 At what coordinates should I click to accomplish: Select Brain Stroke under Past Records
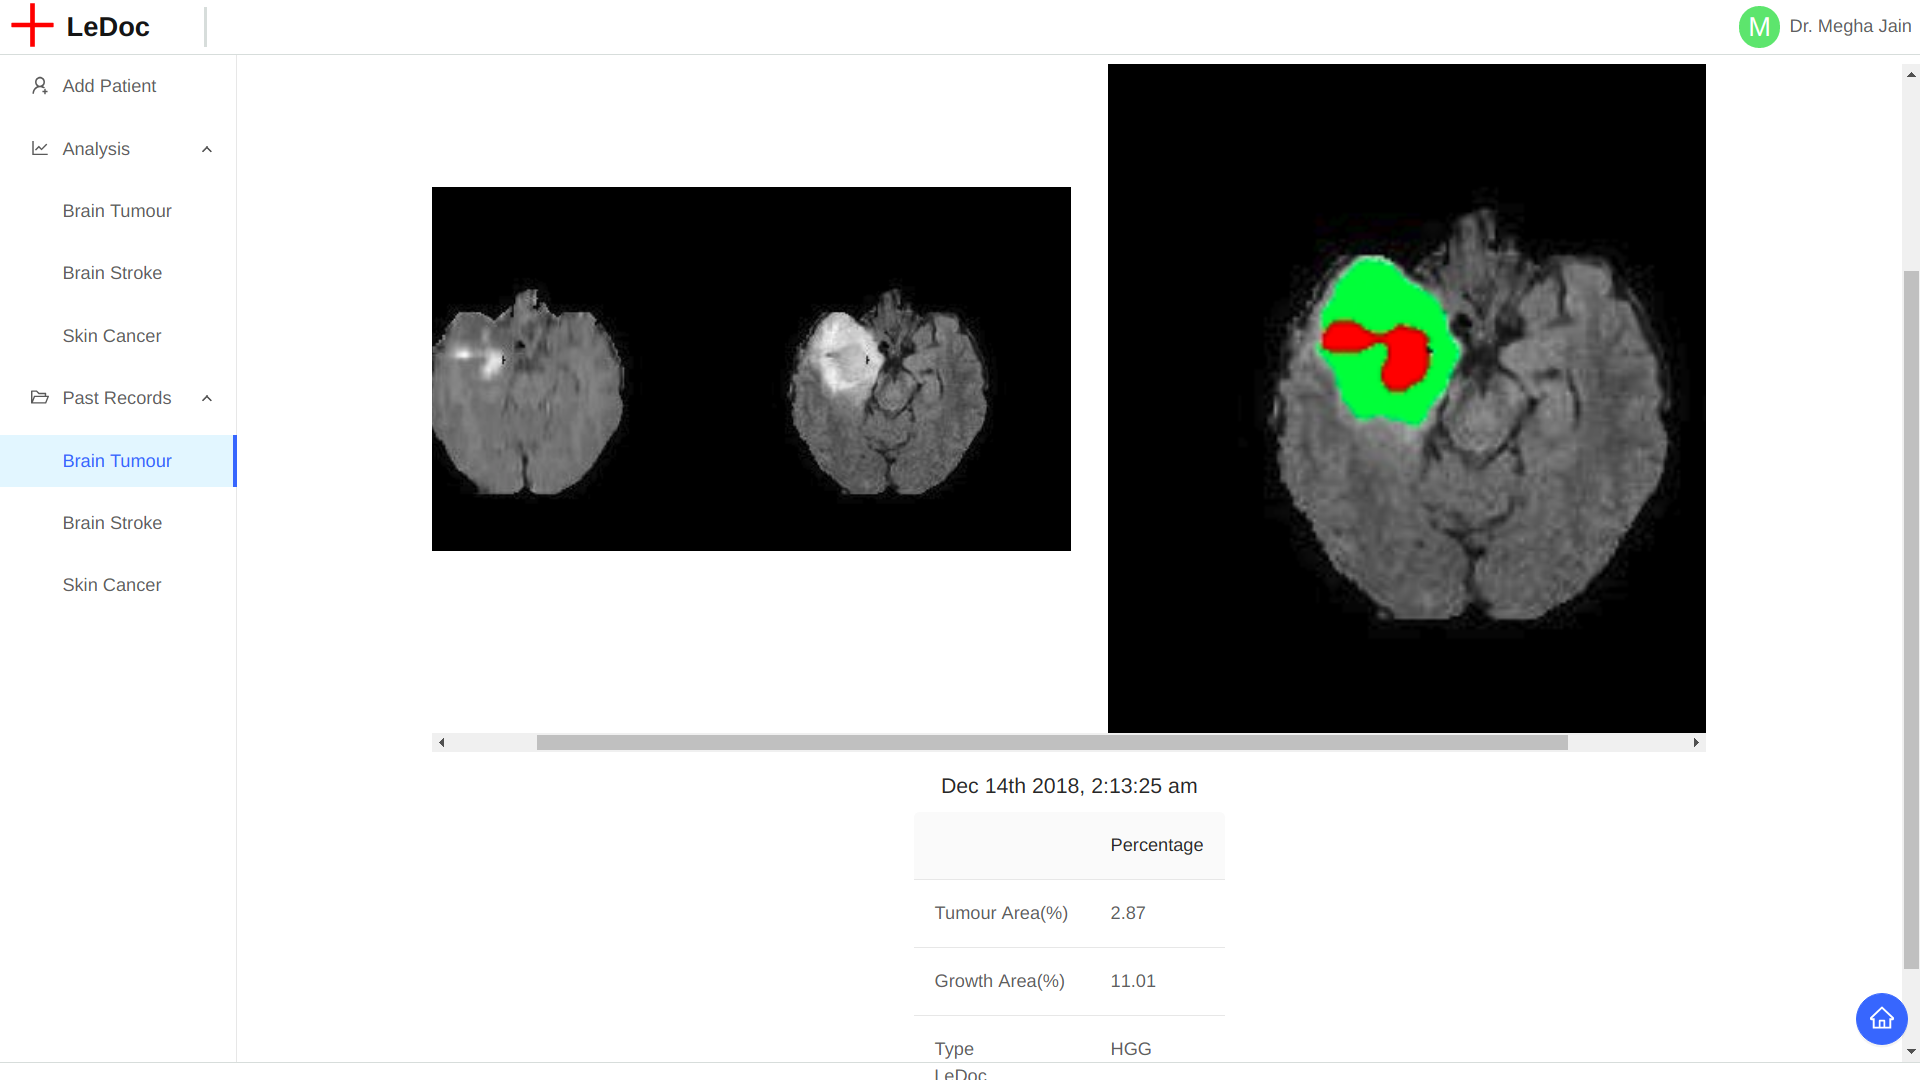[112, 523]
